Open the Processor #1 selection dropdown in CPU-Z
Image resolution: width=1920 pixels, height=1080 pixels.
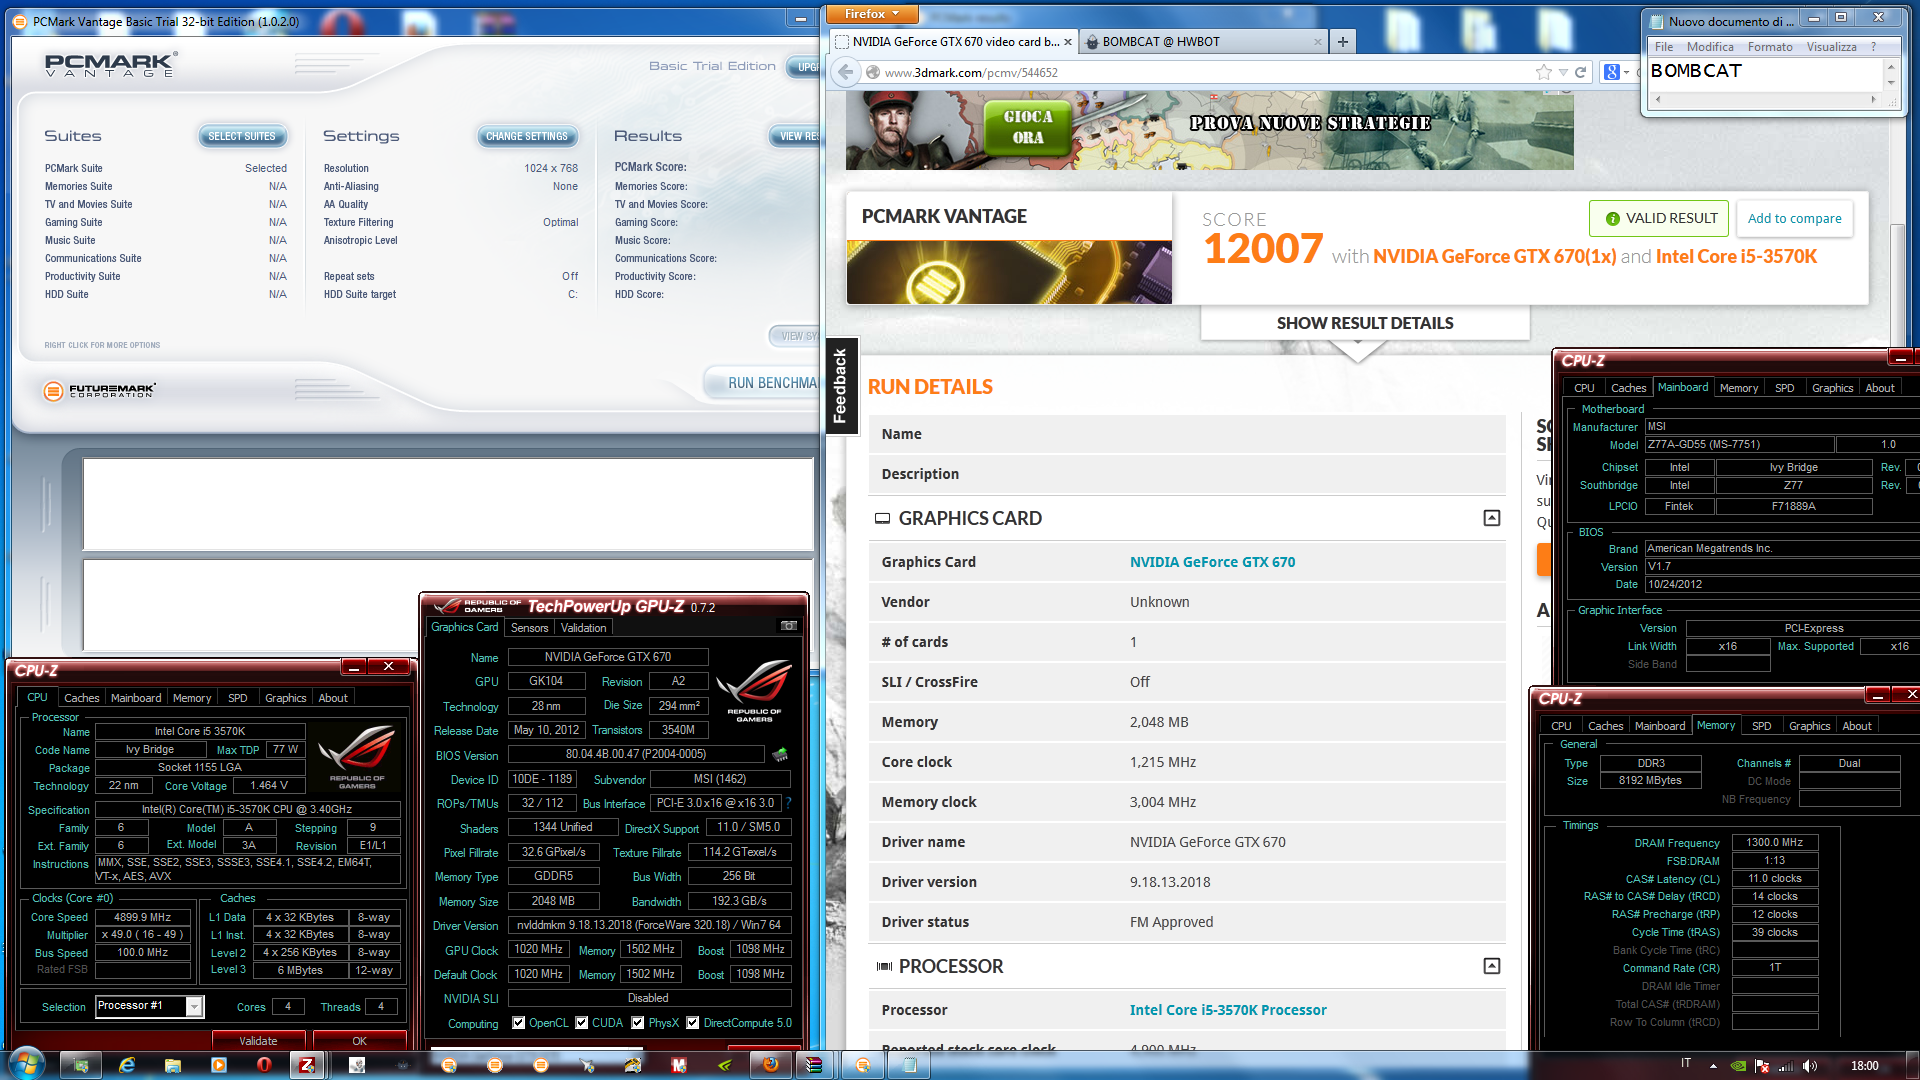tap(194, 1007)
